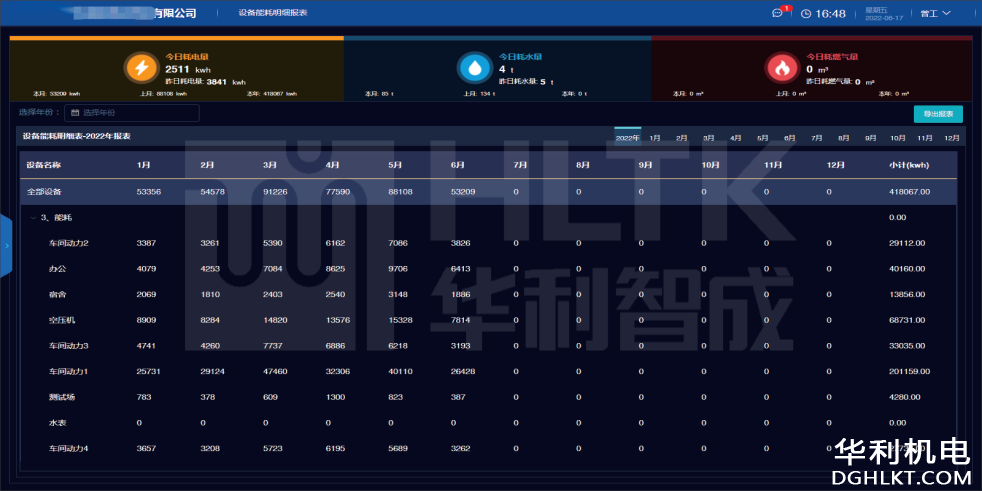The height and width of the screenshot is (491, 982).
Task: Open the 设备能耗明细报表 page title
Action: [x=273, y=14]
